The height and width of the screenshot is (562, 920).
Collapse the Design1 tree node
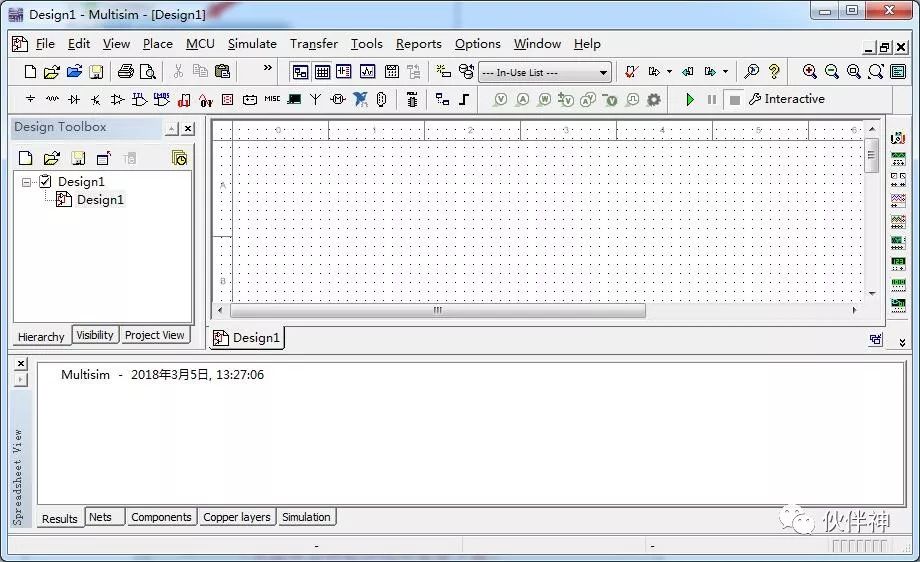pos(26,182)
